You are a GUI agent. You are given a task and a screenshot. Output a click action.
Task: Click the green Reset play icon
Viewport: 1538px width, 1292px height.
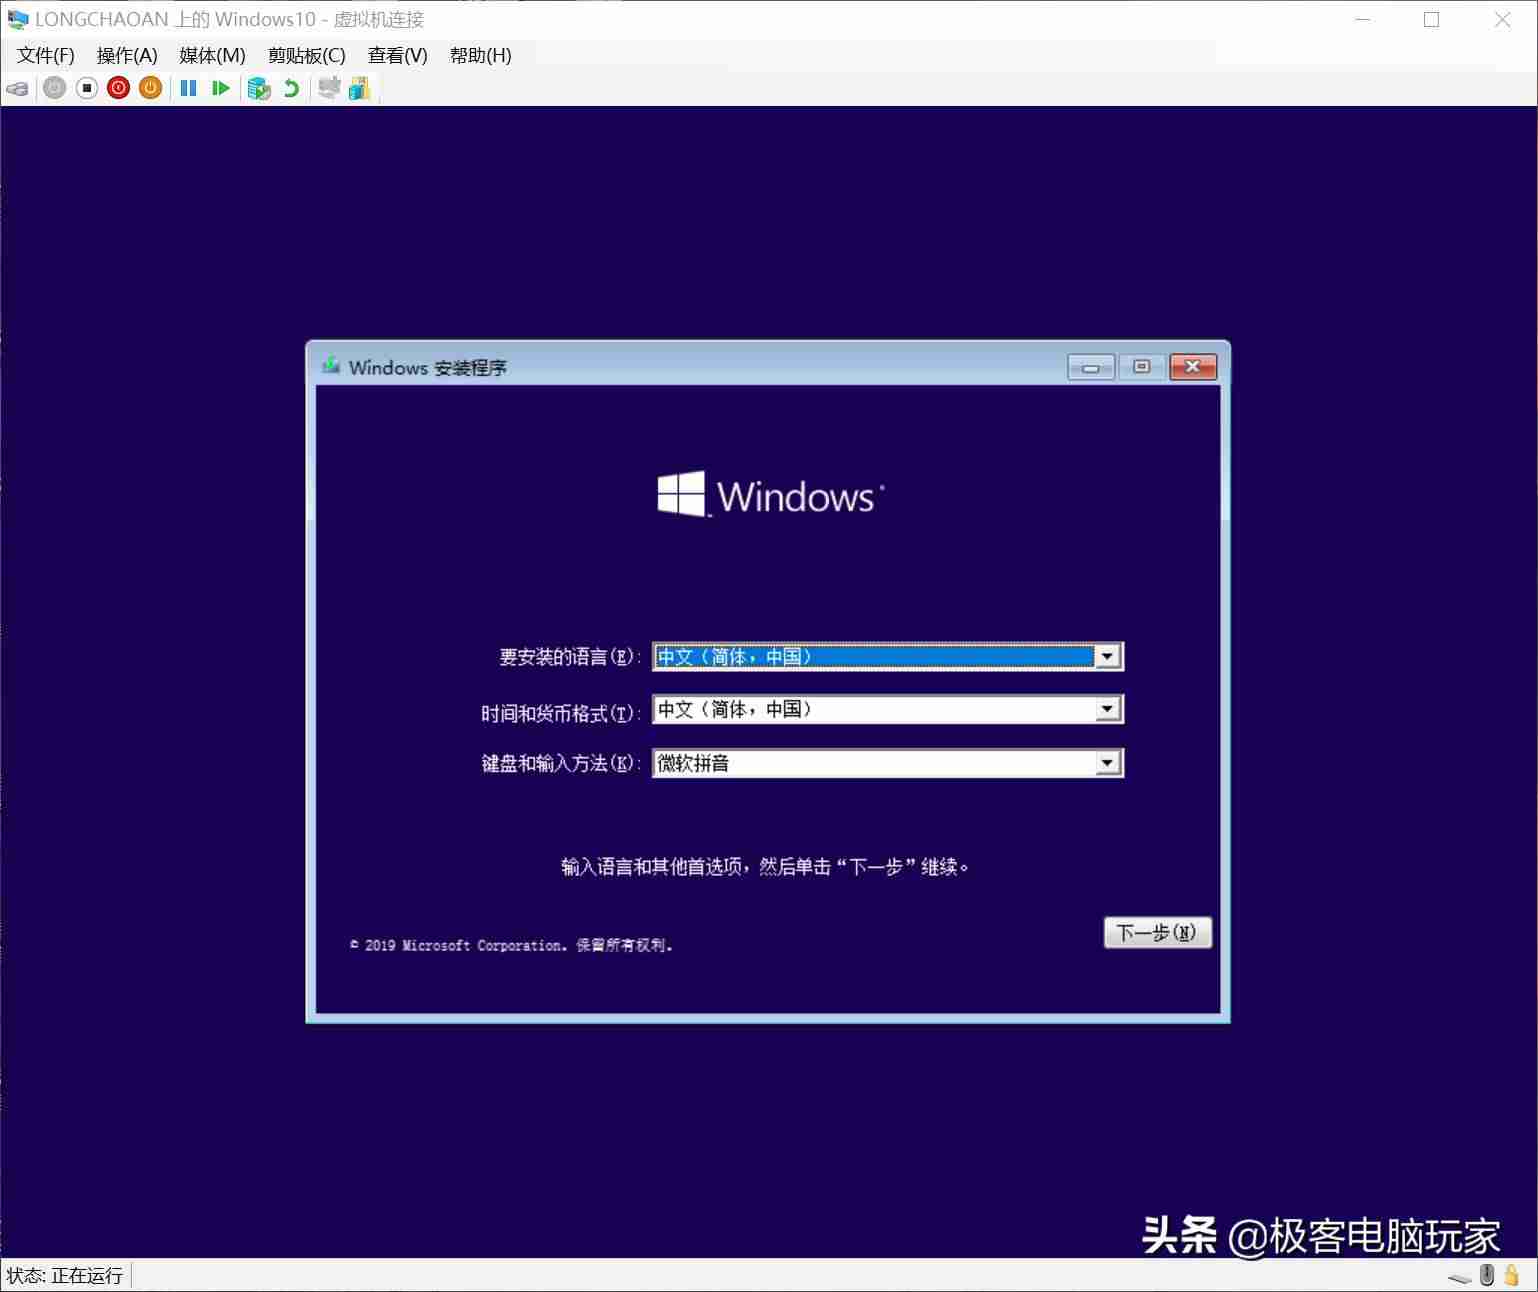(x=221, y=88)
